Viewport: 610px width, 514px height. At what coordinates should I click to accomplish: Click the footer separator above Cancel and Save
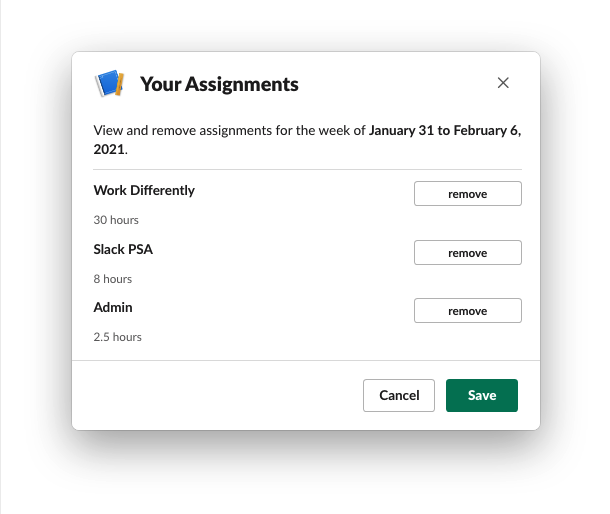pos(306,360)
